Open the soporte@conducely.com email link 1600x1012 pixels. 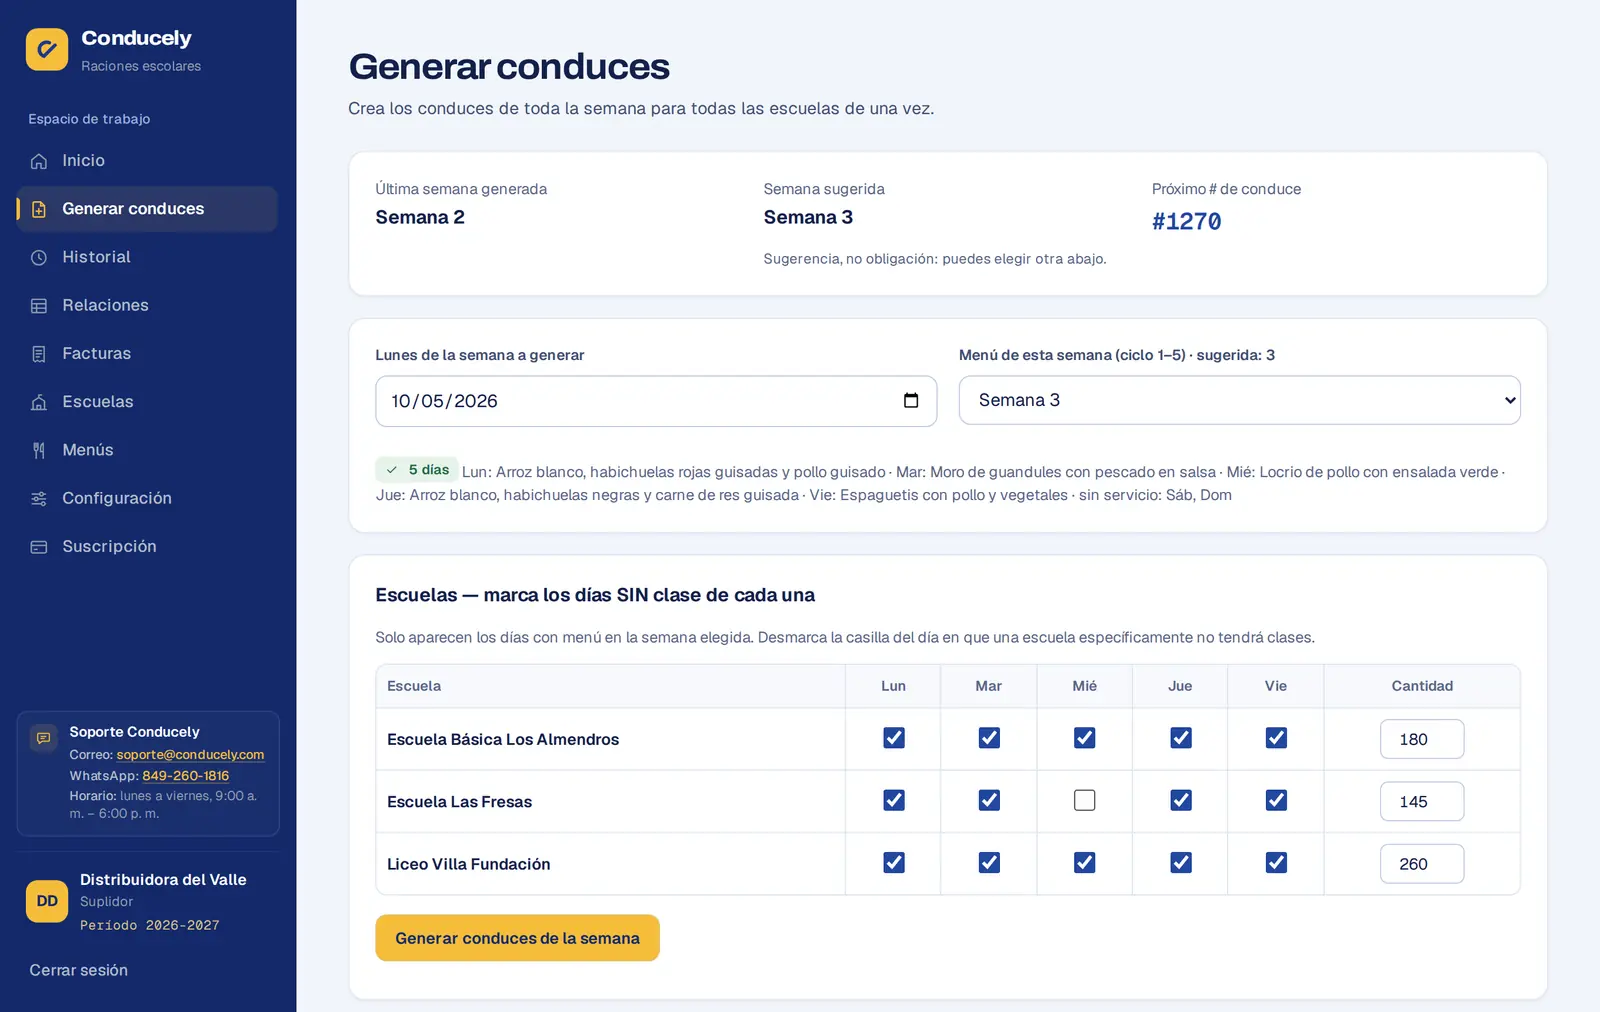[190, 755]
